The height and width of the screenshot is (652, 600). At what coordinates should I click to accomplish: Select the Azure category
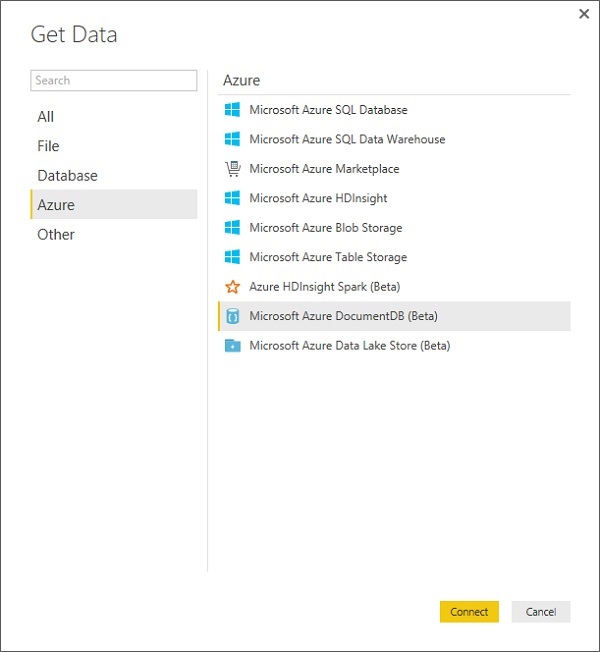56,205
